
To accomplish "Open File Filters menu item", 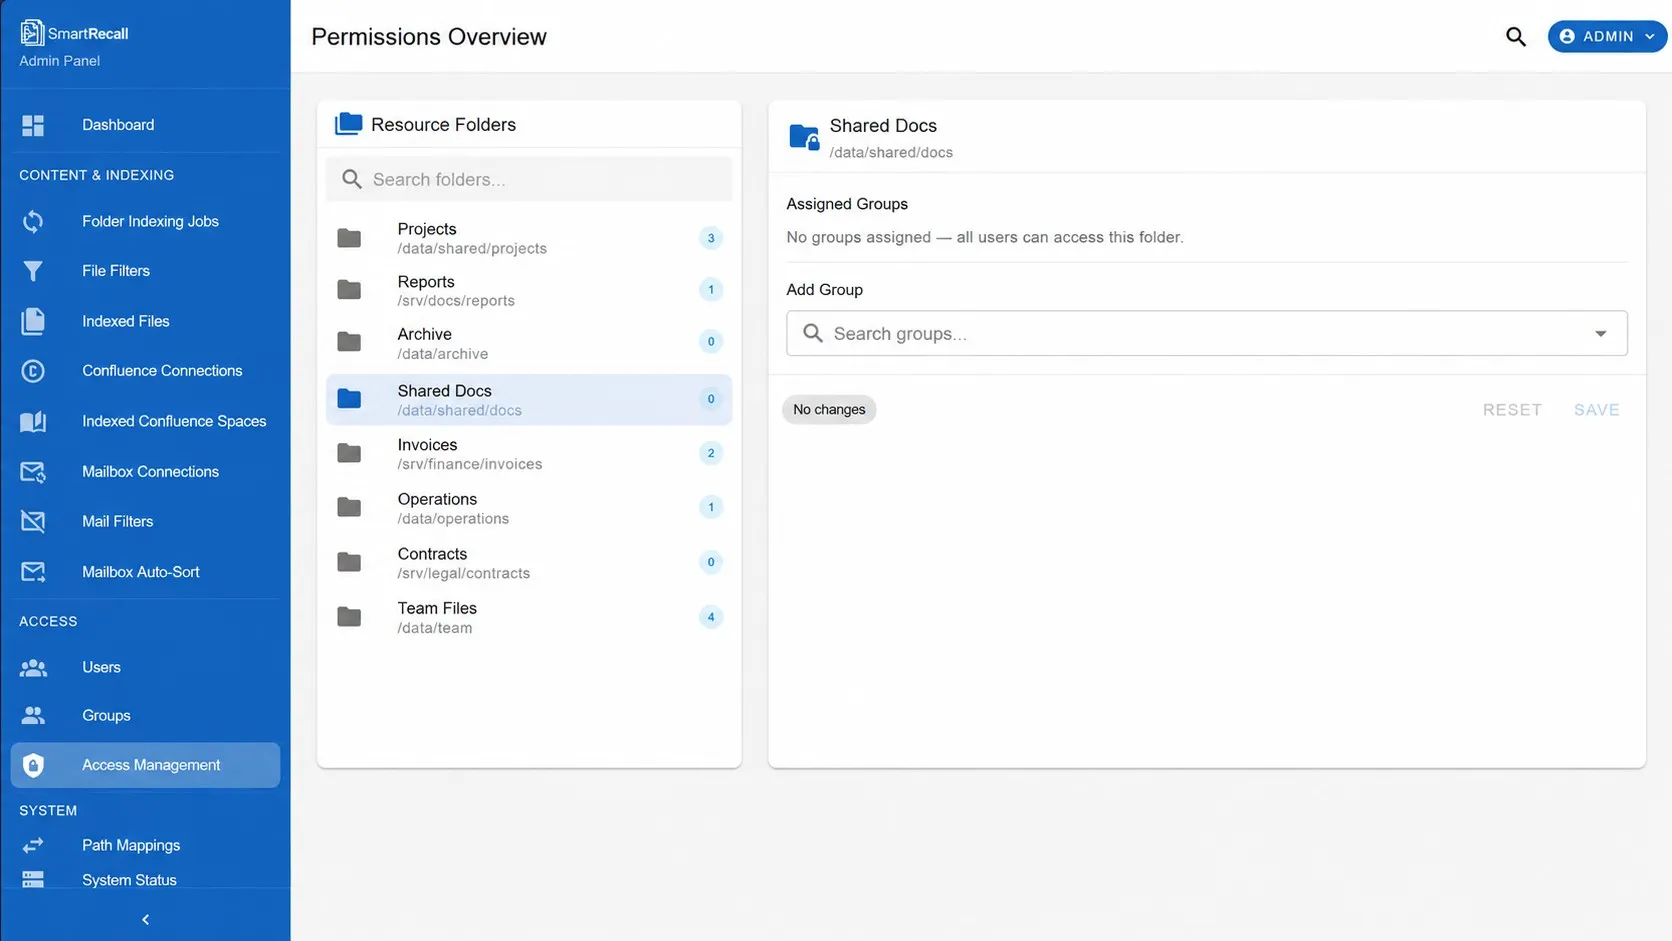I will 145,271.
